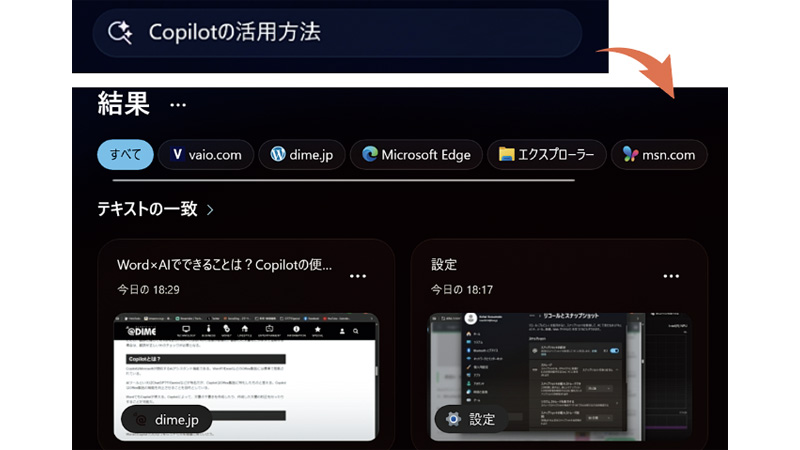Image resolution: width=800 pixels, height=450 pixels.
Task: Open the 設定 snapshot thumbnail
Action: tap(560, 377)
